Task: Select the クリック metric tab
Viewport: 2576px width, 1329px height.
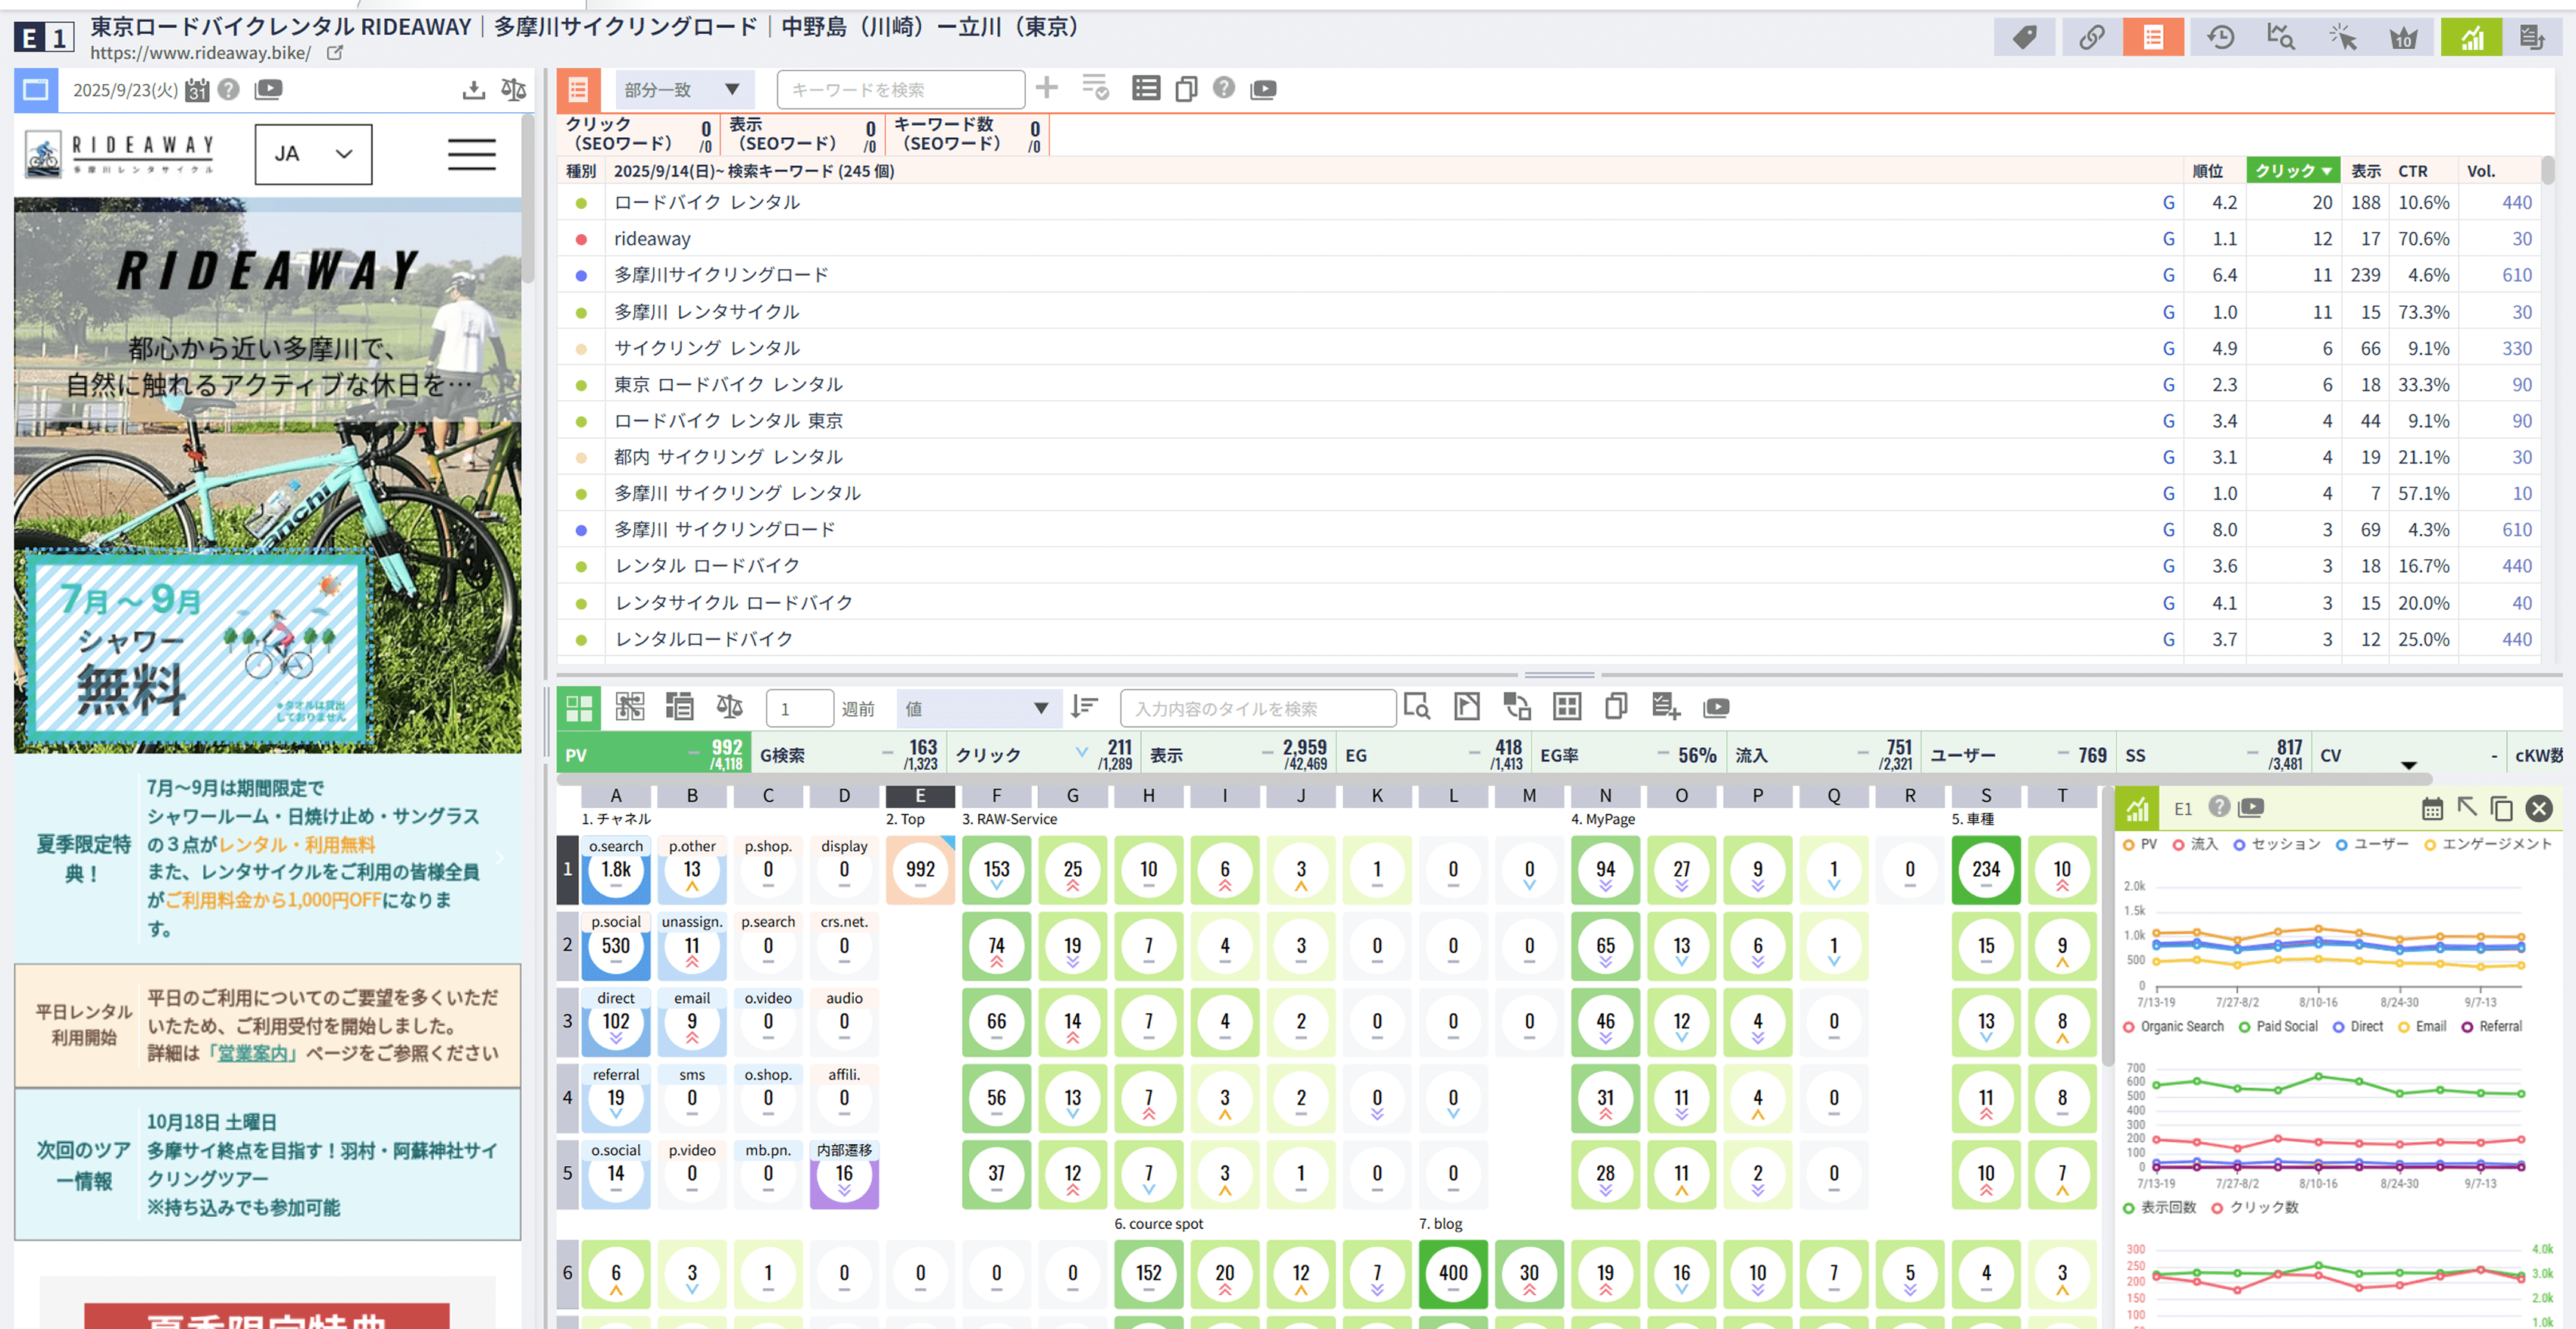Action: tap(1043, 755)
